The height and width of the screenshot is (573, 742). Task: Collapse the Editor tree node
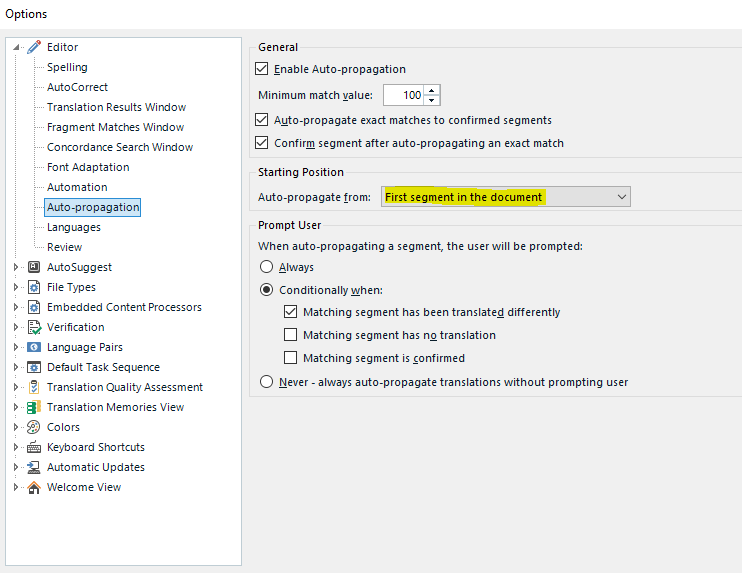click(x=16, y=47)
